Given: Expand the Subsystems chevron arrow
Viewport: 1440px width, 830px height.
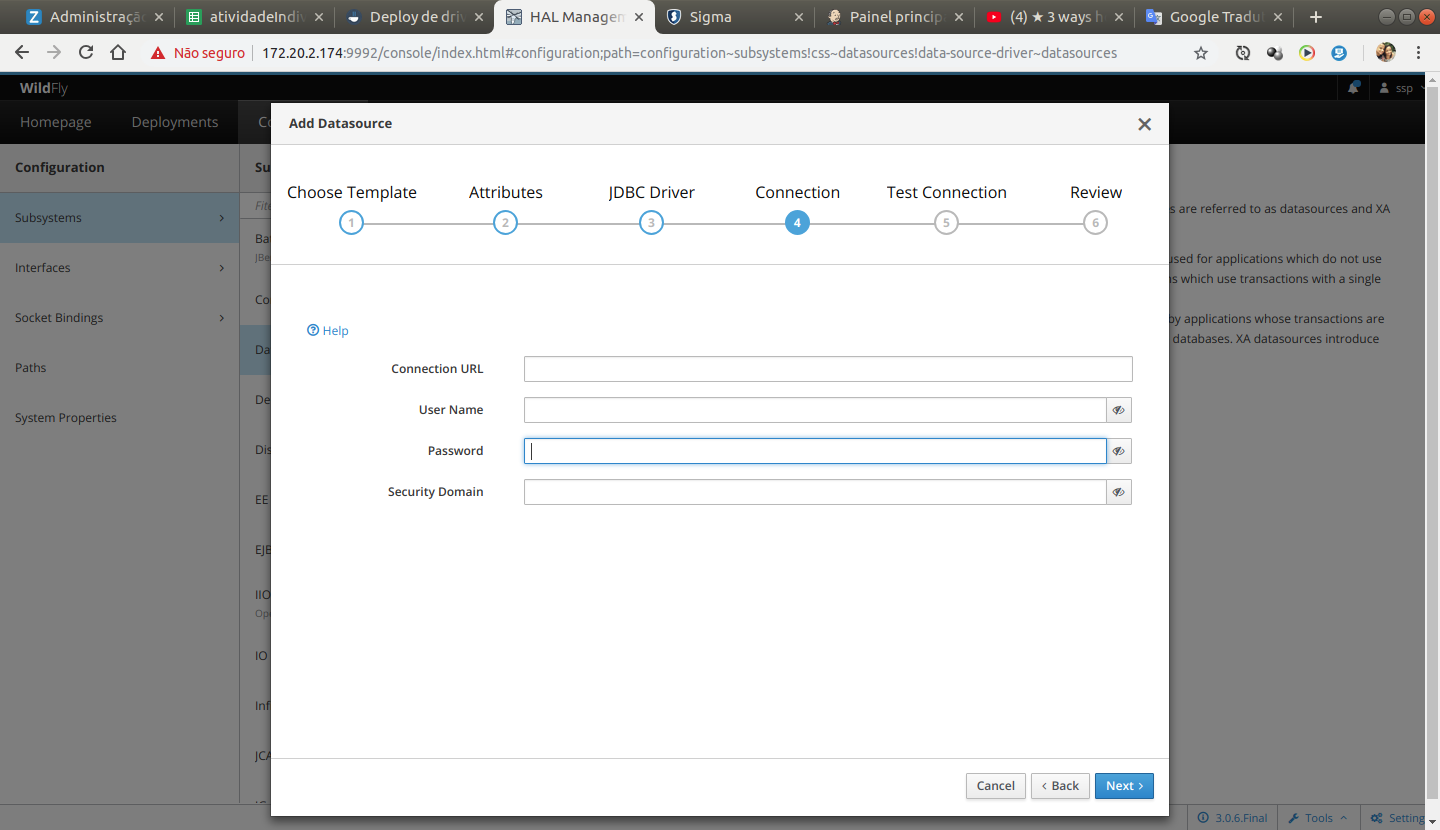Looking at the screenshot, I should pos(222,218).
